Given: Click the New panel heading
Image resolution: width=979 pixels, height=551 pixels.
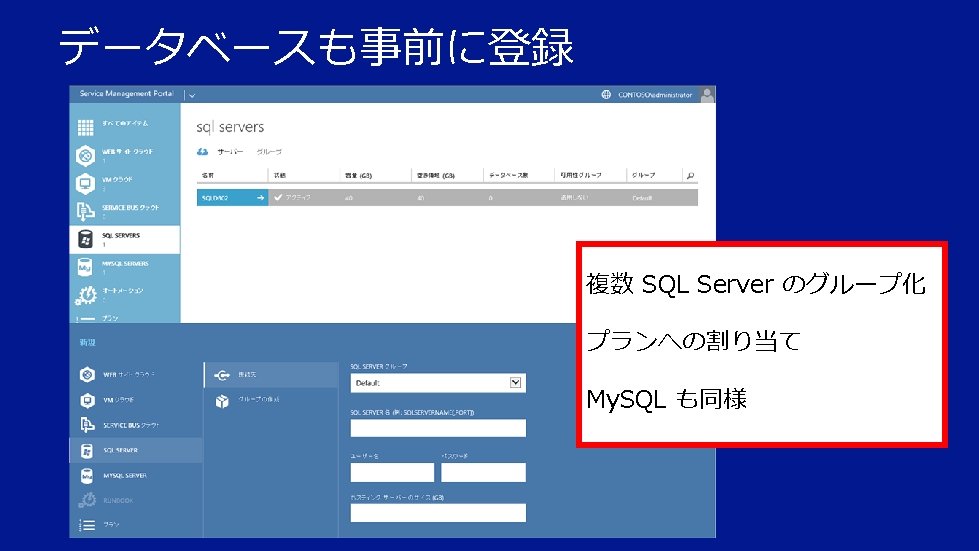Looking at the screenshot, I should [87, 343].
